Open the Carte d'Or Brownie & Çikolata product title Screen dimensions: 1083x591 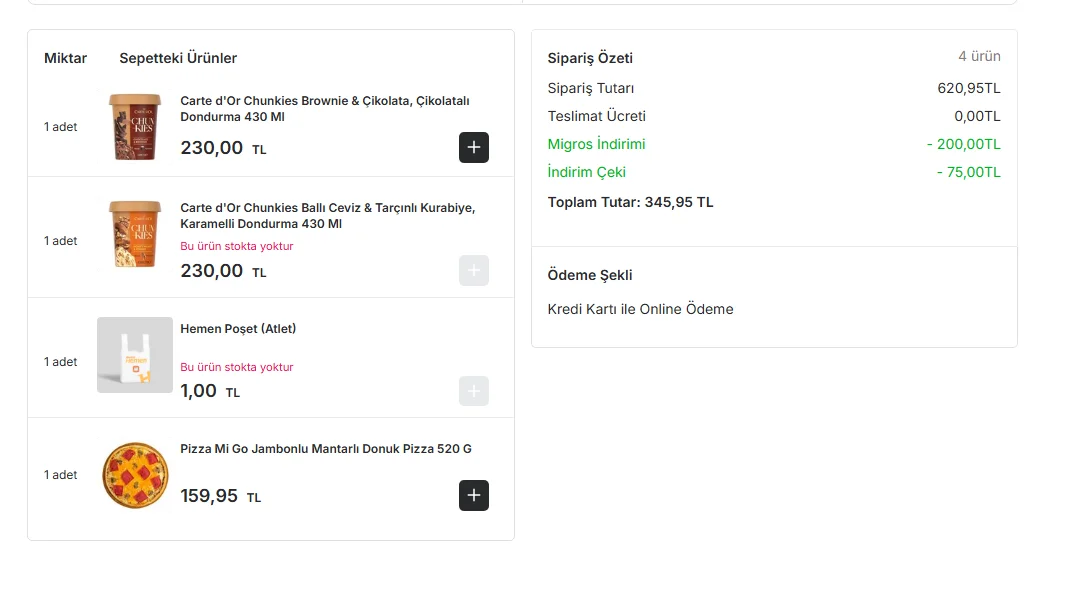pyautogui.click(x=324, y=109)
